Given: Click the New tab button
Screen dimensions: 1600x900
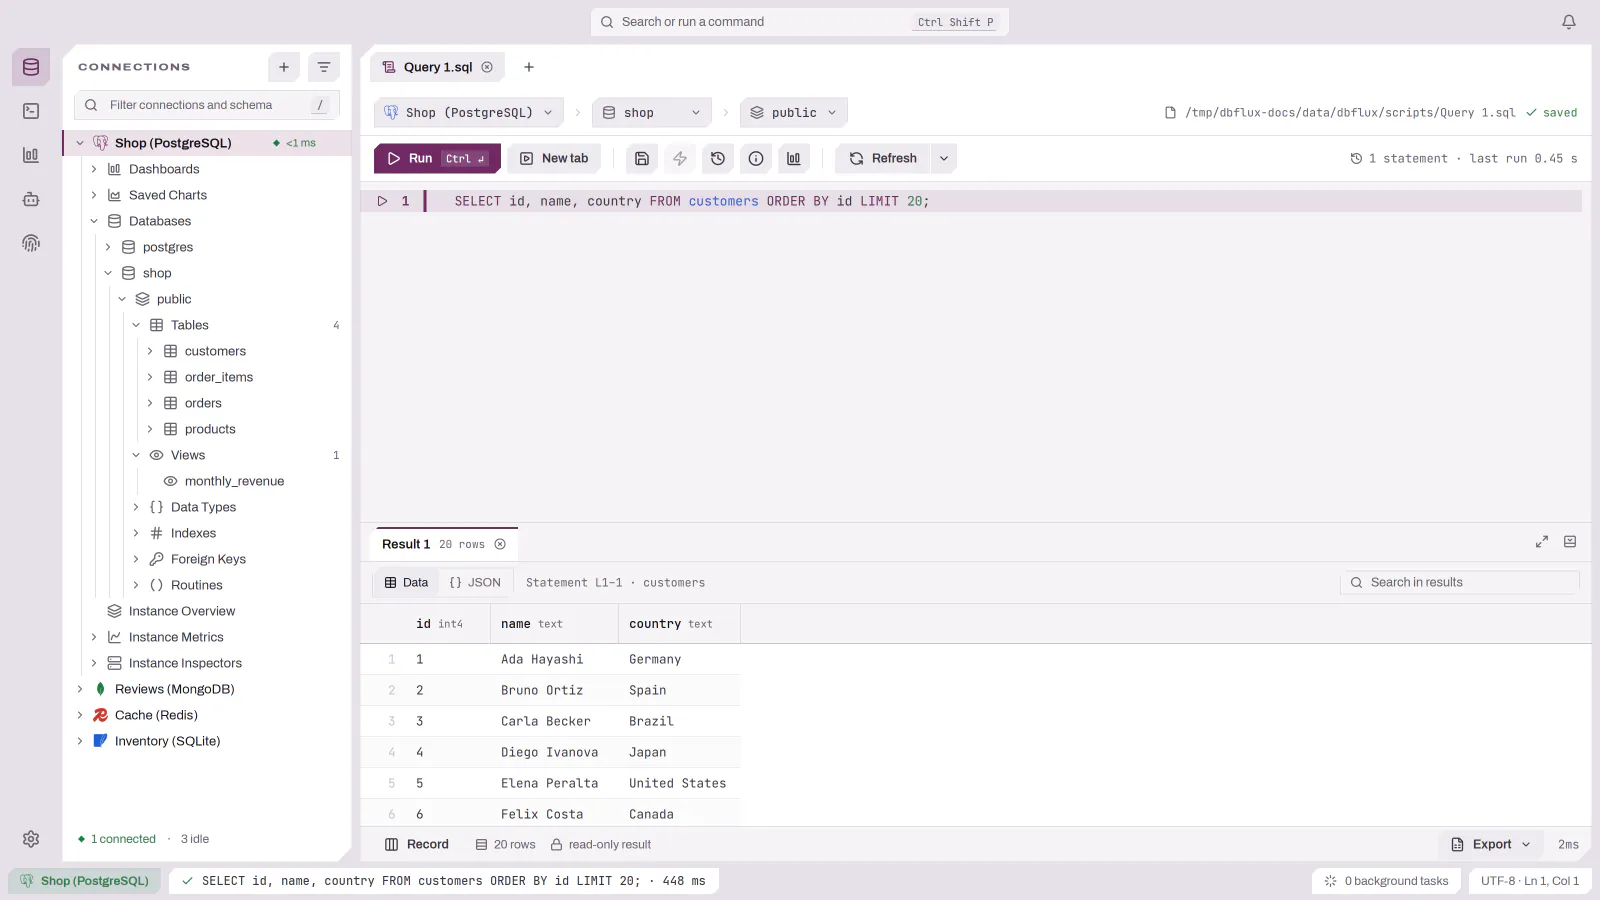Looking at the screenshot, I should click(x=554, y=158).
